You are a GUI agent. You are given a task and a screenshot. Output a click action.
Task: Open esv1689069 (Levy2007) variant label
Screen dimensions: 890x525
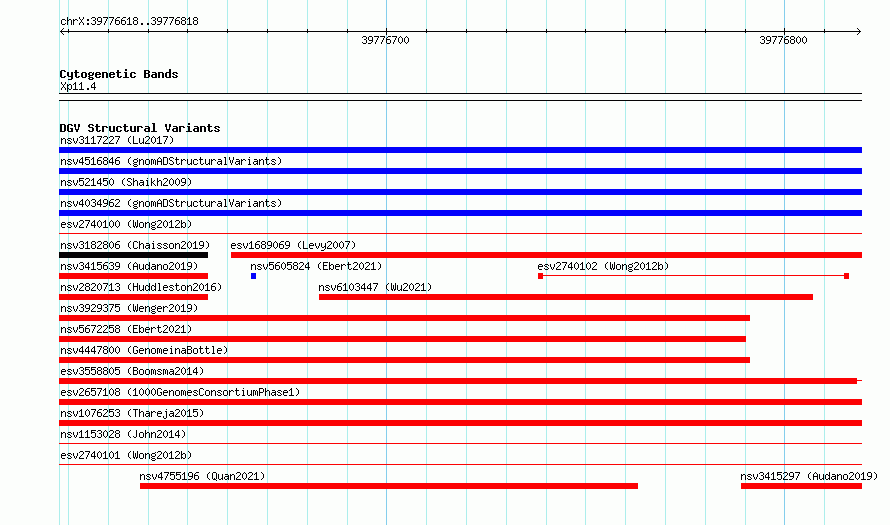pos(293,245)
